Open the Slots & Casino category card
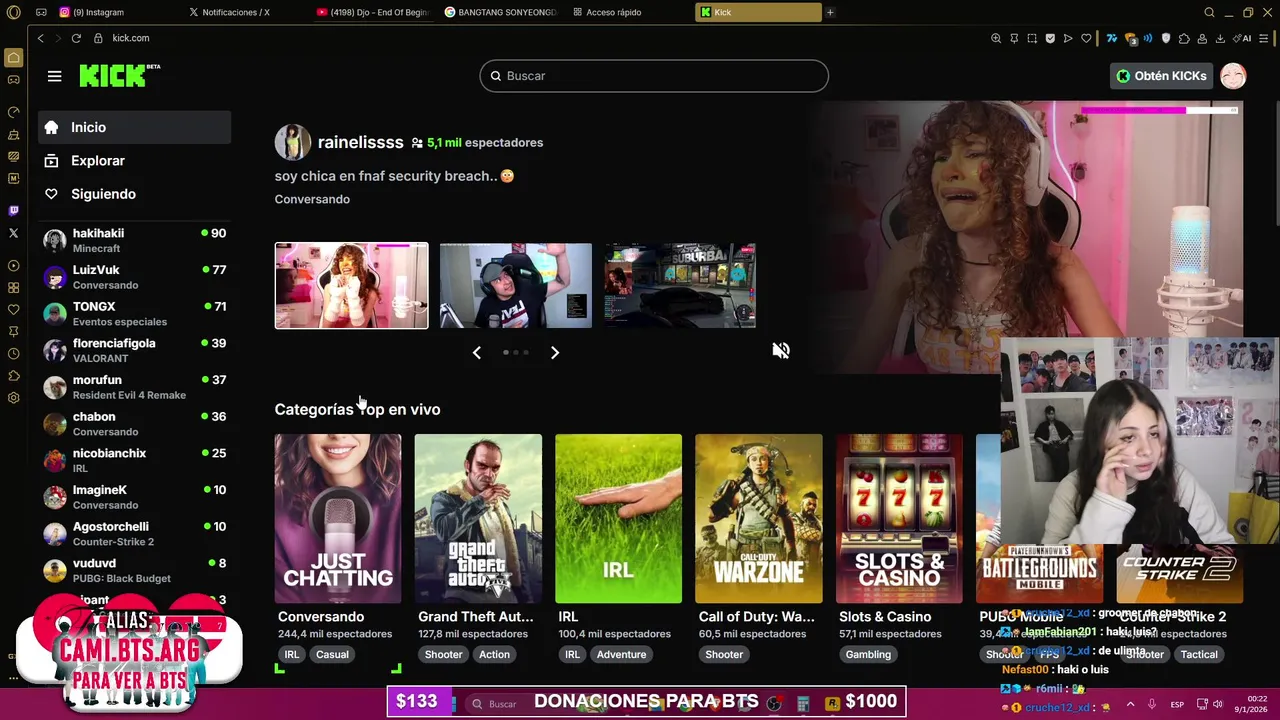This screenshot has height=720, width=1280. click(x=899, y=519)
